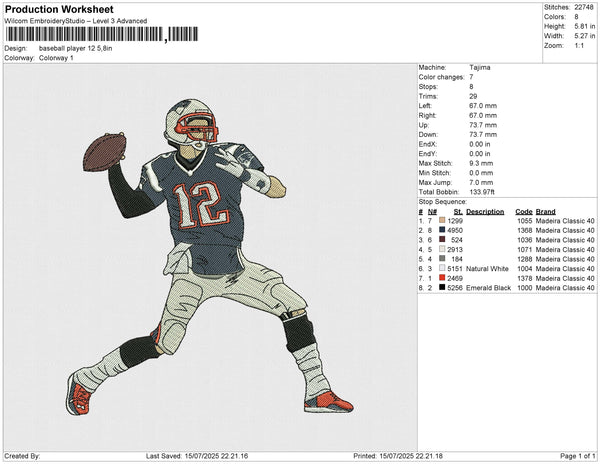Click 'Madeira Classic 40' brand in code 1055 row
This screenshot has width=600, height=464.
pyautogui.click(x=565, y=221)
